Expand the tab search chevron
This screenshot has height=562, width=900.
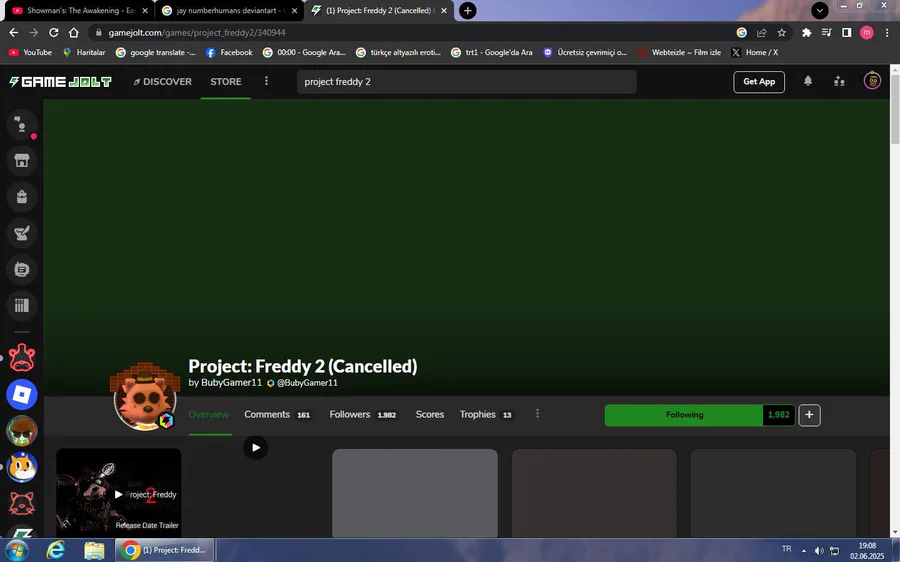point(820,10)
